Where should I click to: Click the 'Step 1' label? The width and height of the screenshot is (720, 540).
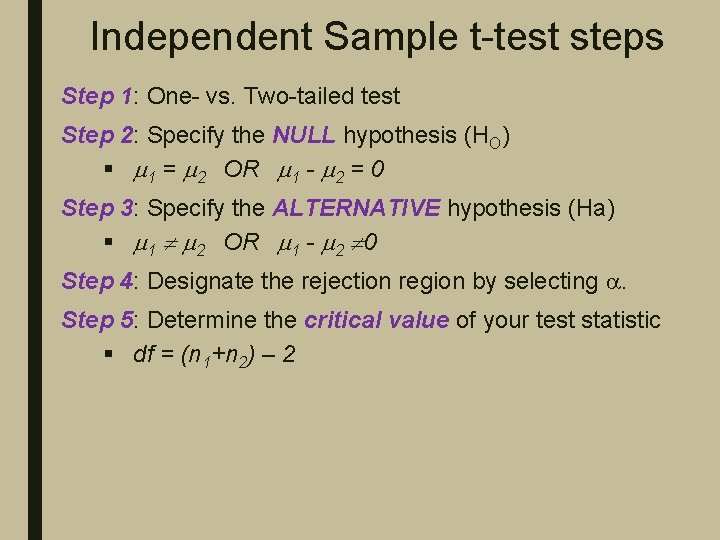[97, 97]
